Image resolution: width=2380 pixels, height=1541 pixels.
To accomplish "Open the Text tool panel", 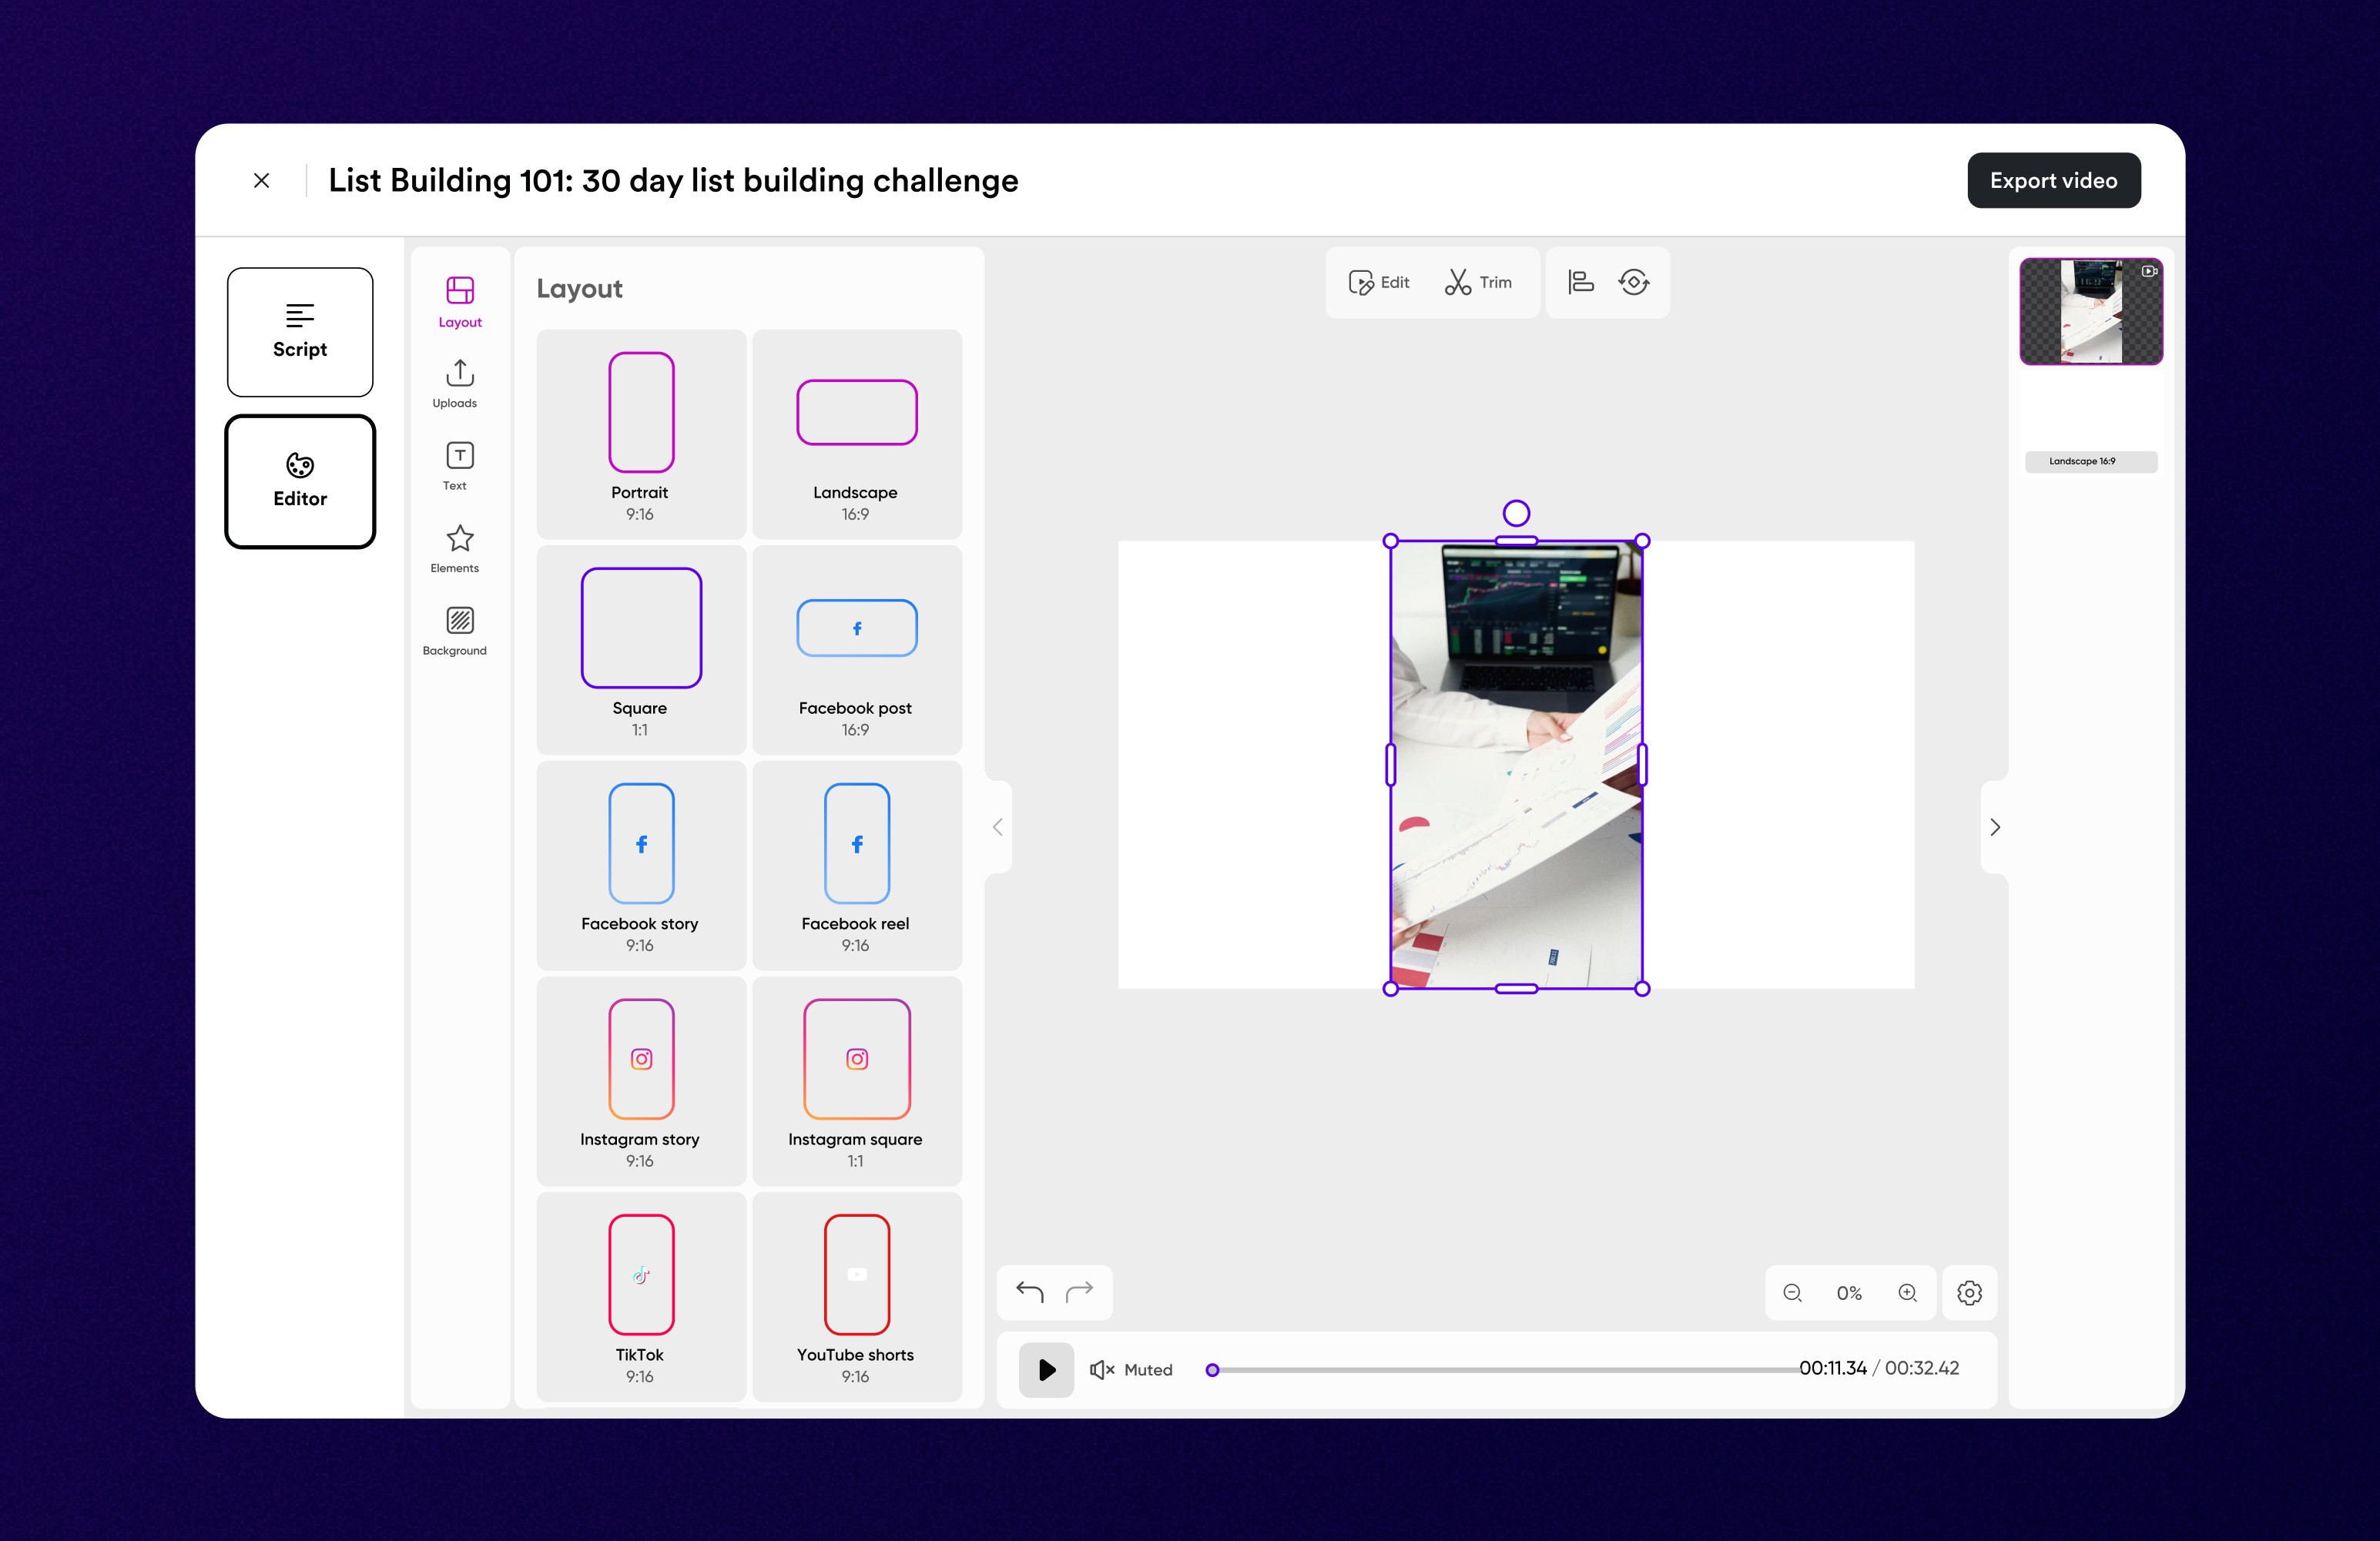I will click(459, 466).
